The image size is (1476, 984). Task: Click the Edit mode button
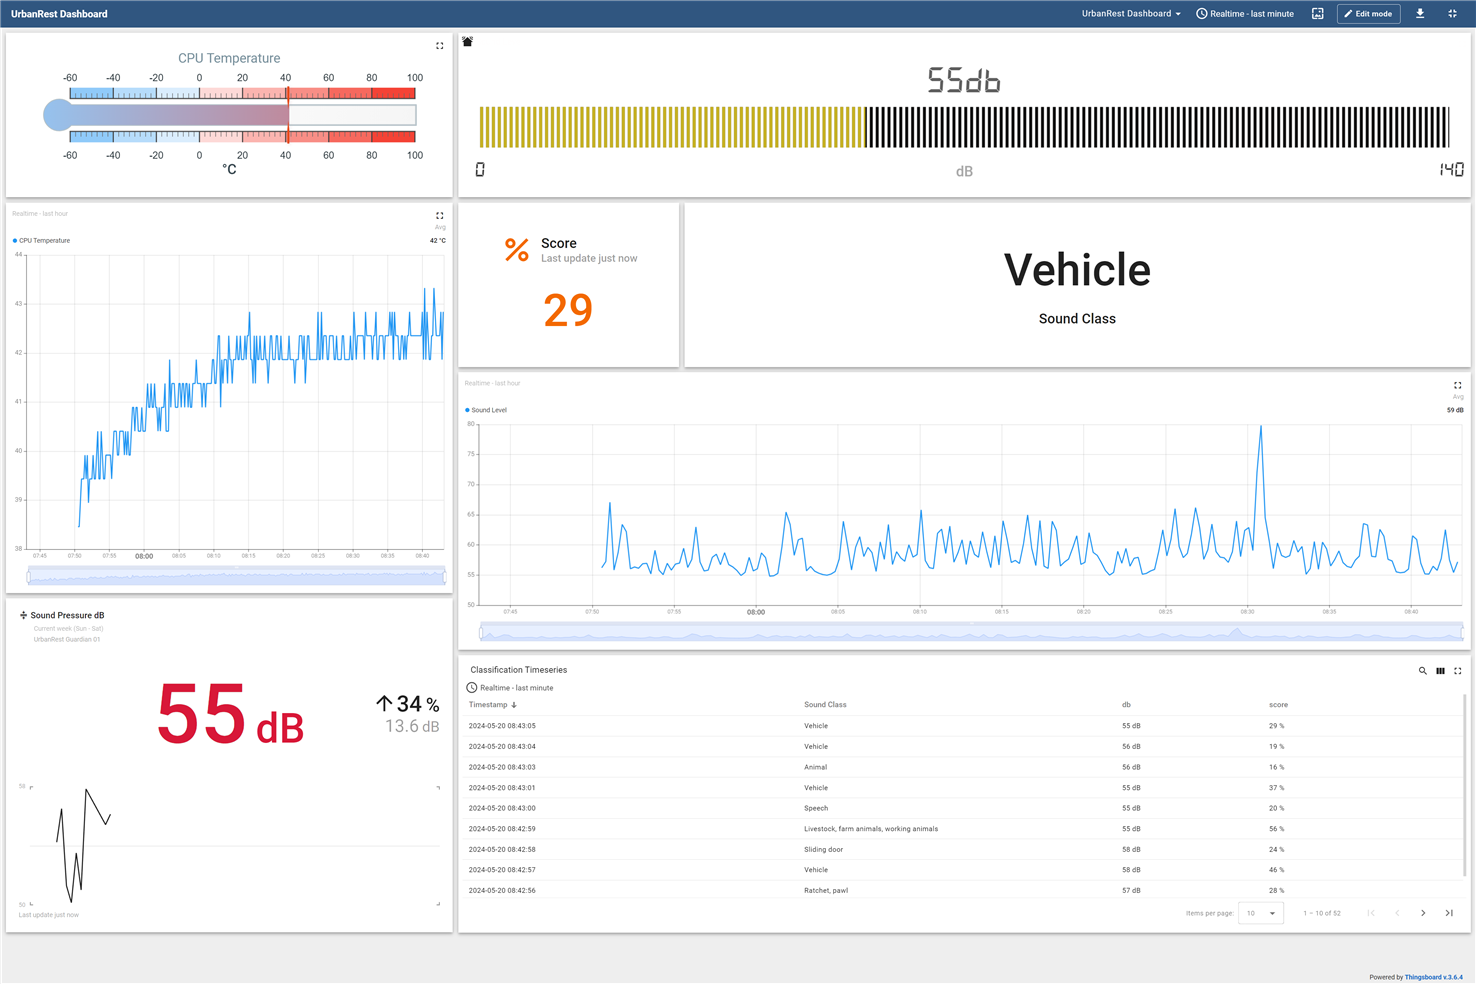1368,14
